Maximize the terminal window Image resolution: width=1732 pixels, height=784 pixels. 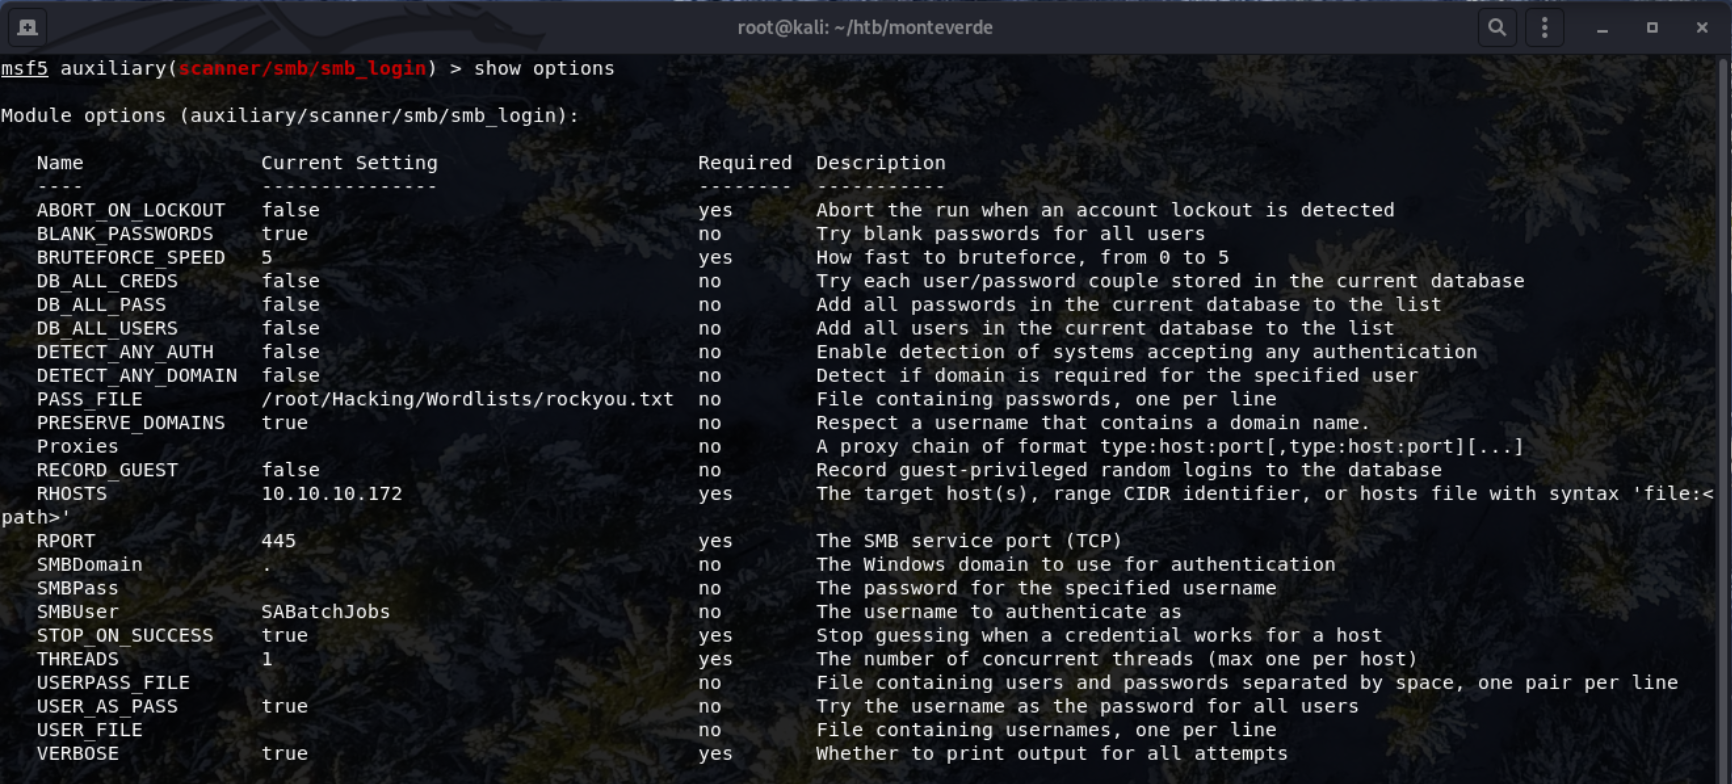click(1652, 28)
